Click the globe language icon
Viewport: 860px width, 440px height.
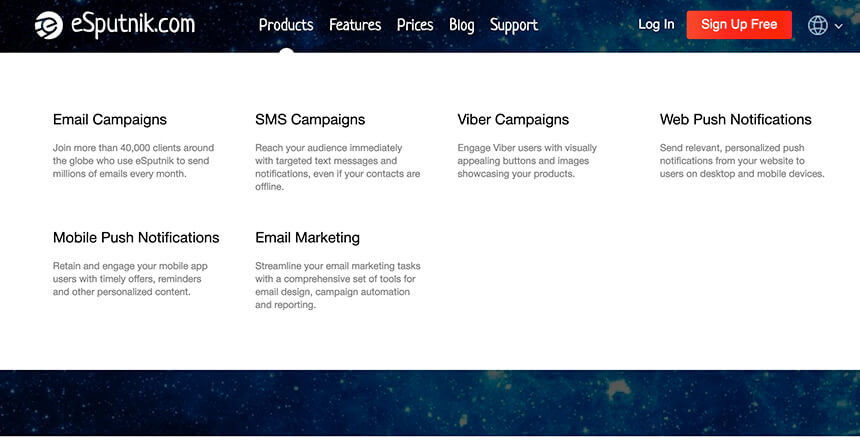pyautogui.click(x=817, y=25)
